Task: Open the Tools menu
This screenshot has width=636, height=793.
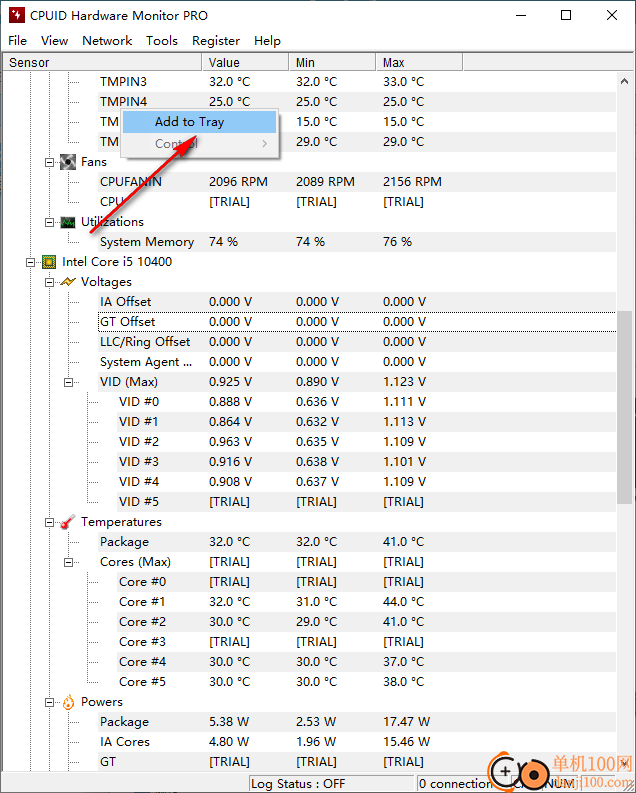Action: [162, 40]
